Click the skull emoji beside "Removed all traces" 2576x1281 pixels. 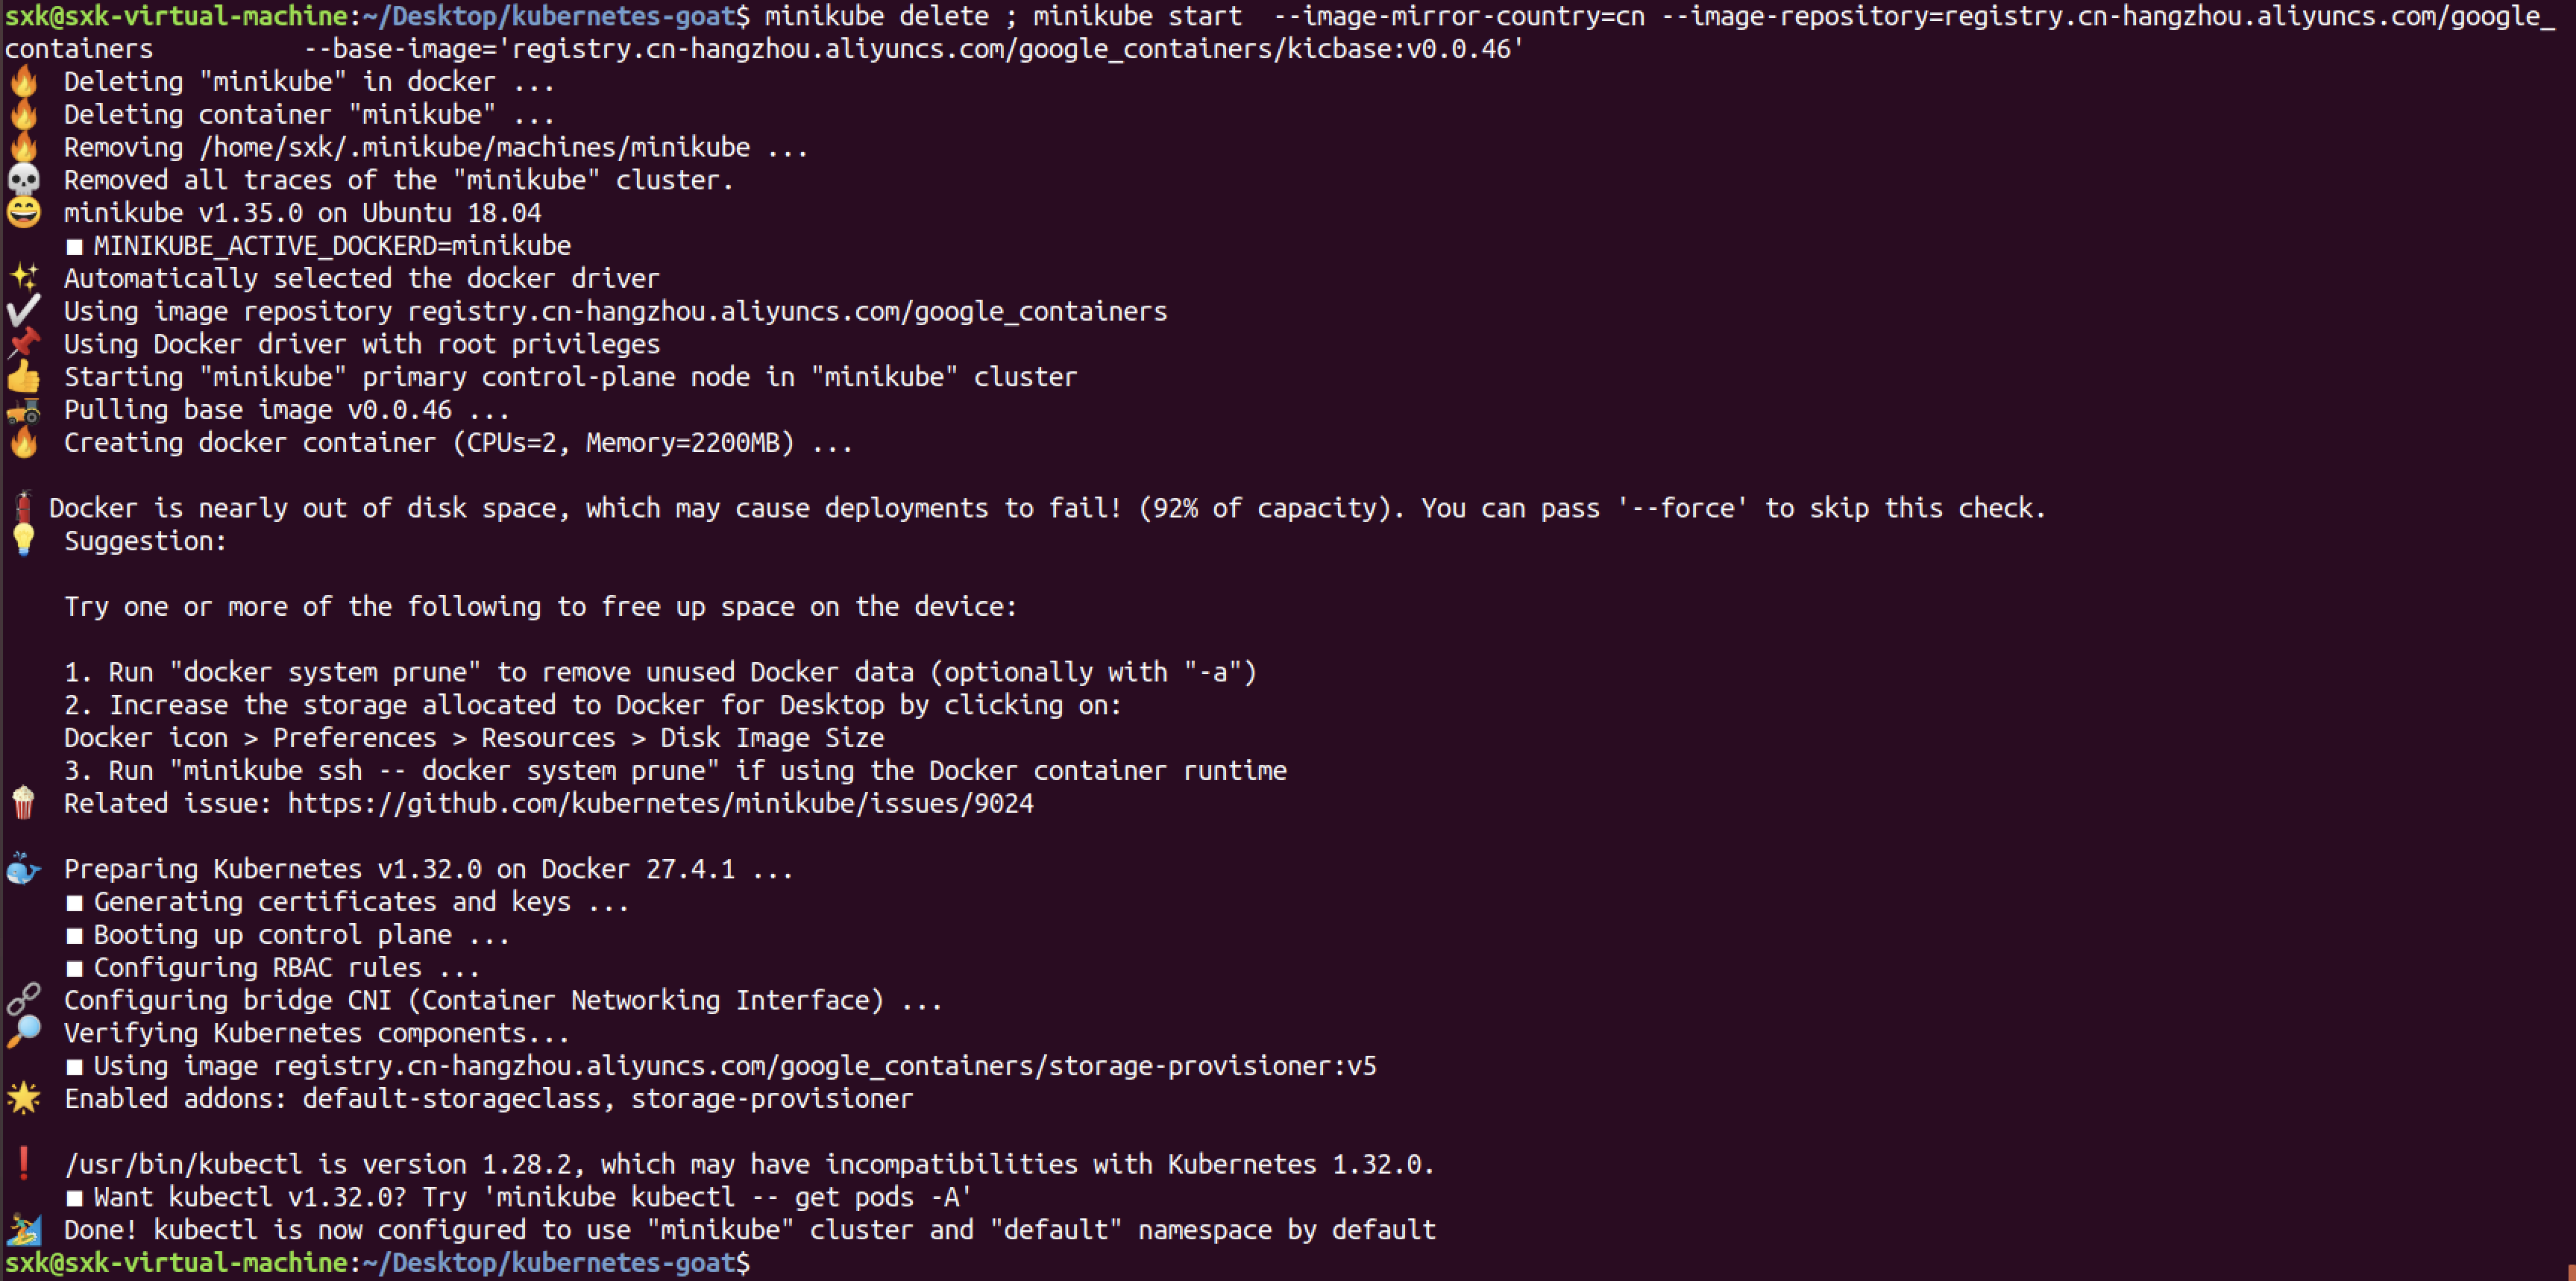(x=23, y=180)
